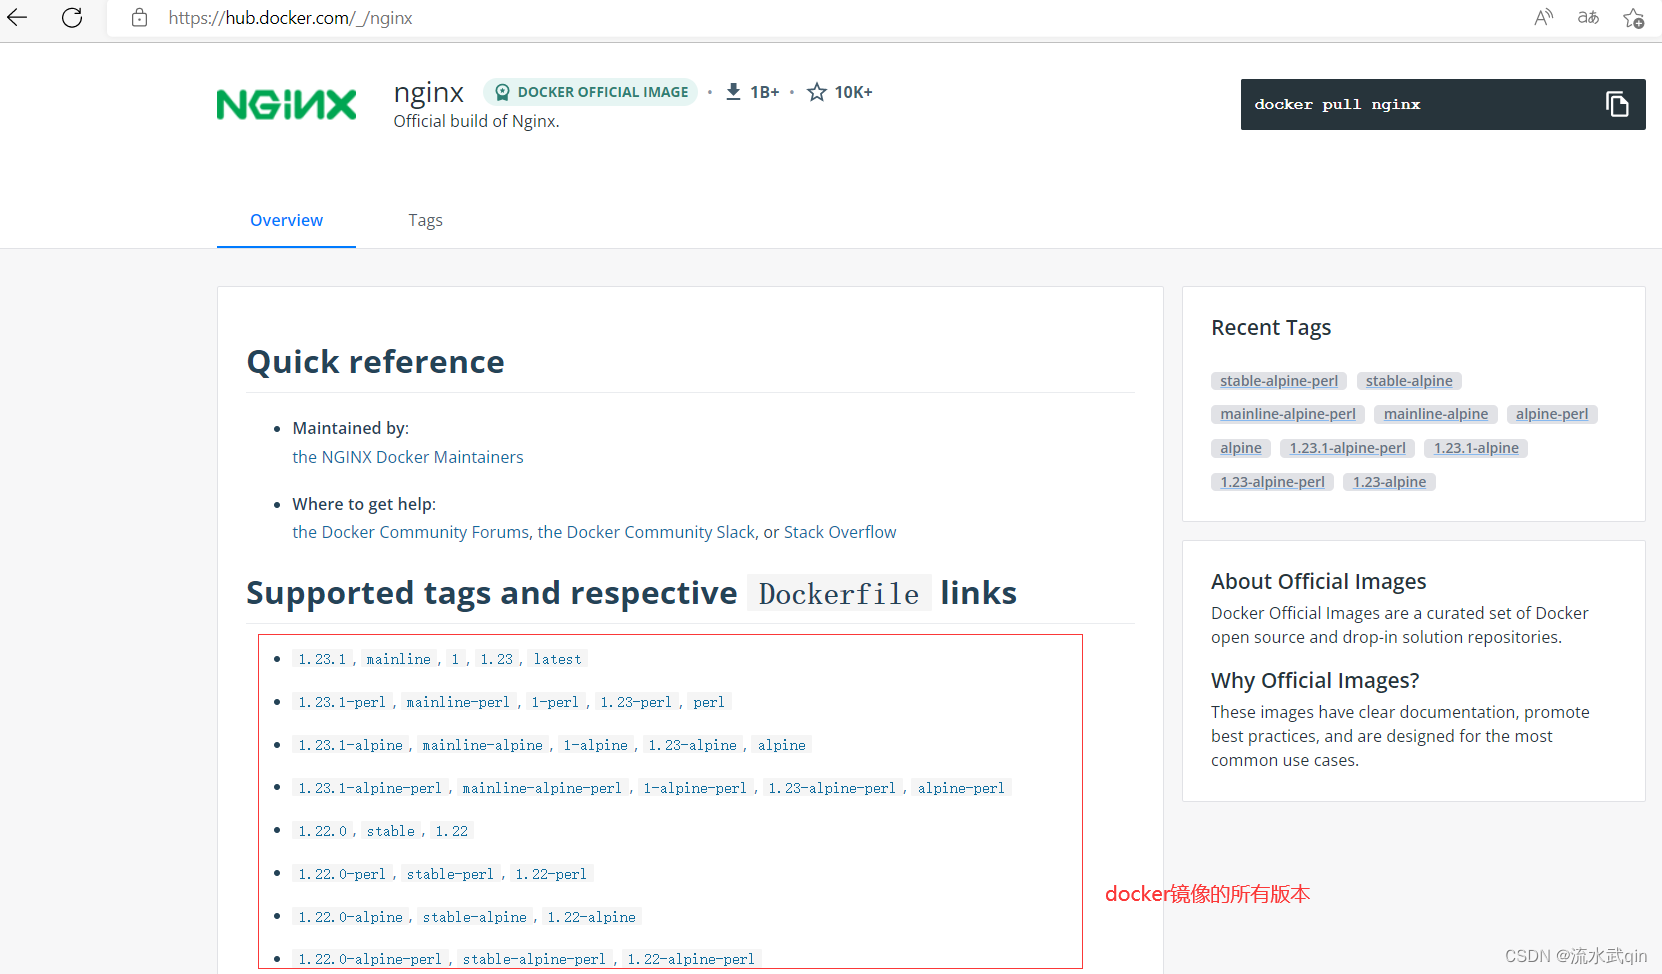The height and width of the screenshot is (974, 1662).
Task: Select the 1.23.1-alpine recent tag
Action: tap(1476, 448)
